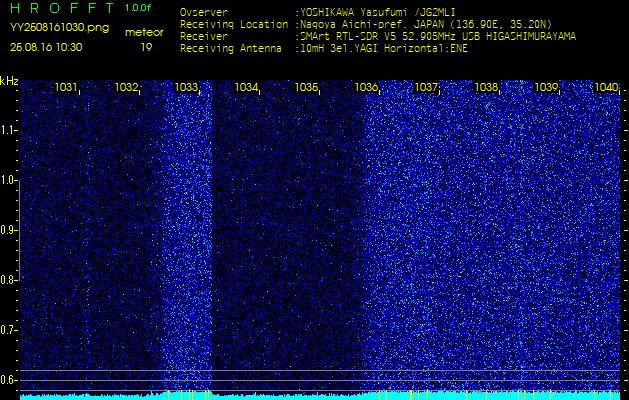Select the date and time stamp ending 10:30
The height and width of the screenshot is (400, 629).
click(x=46, y=47)
